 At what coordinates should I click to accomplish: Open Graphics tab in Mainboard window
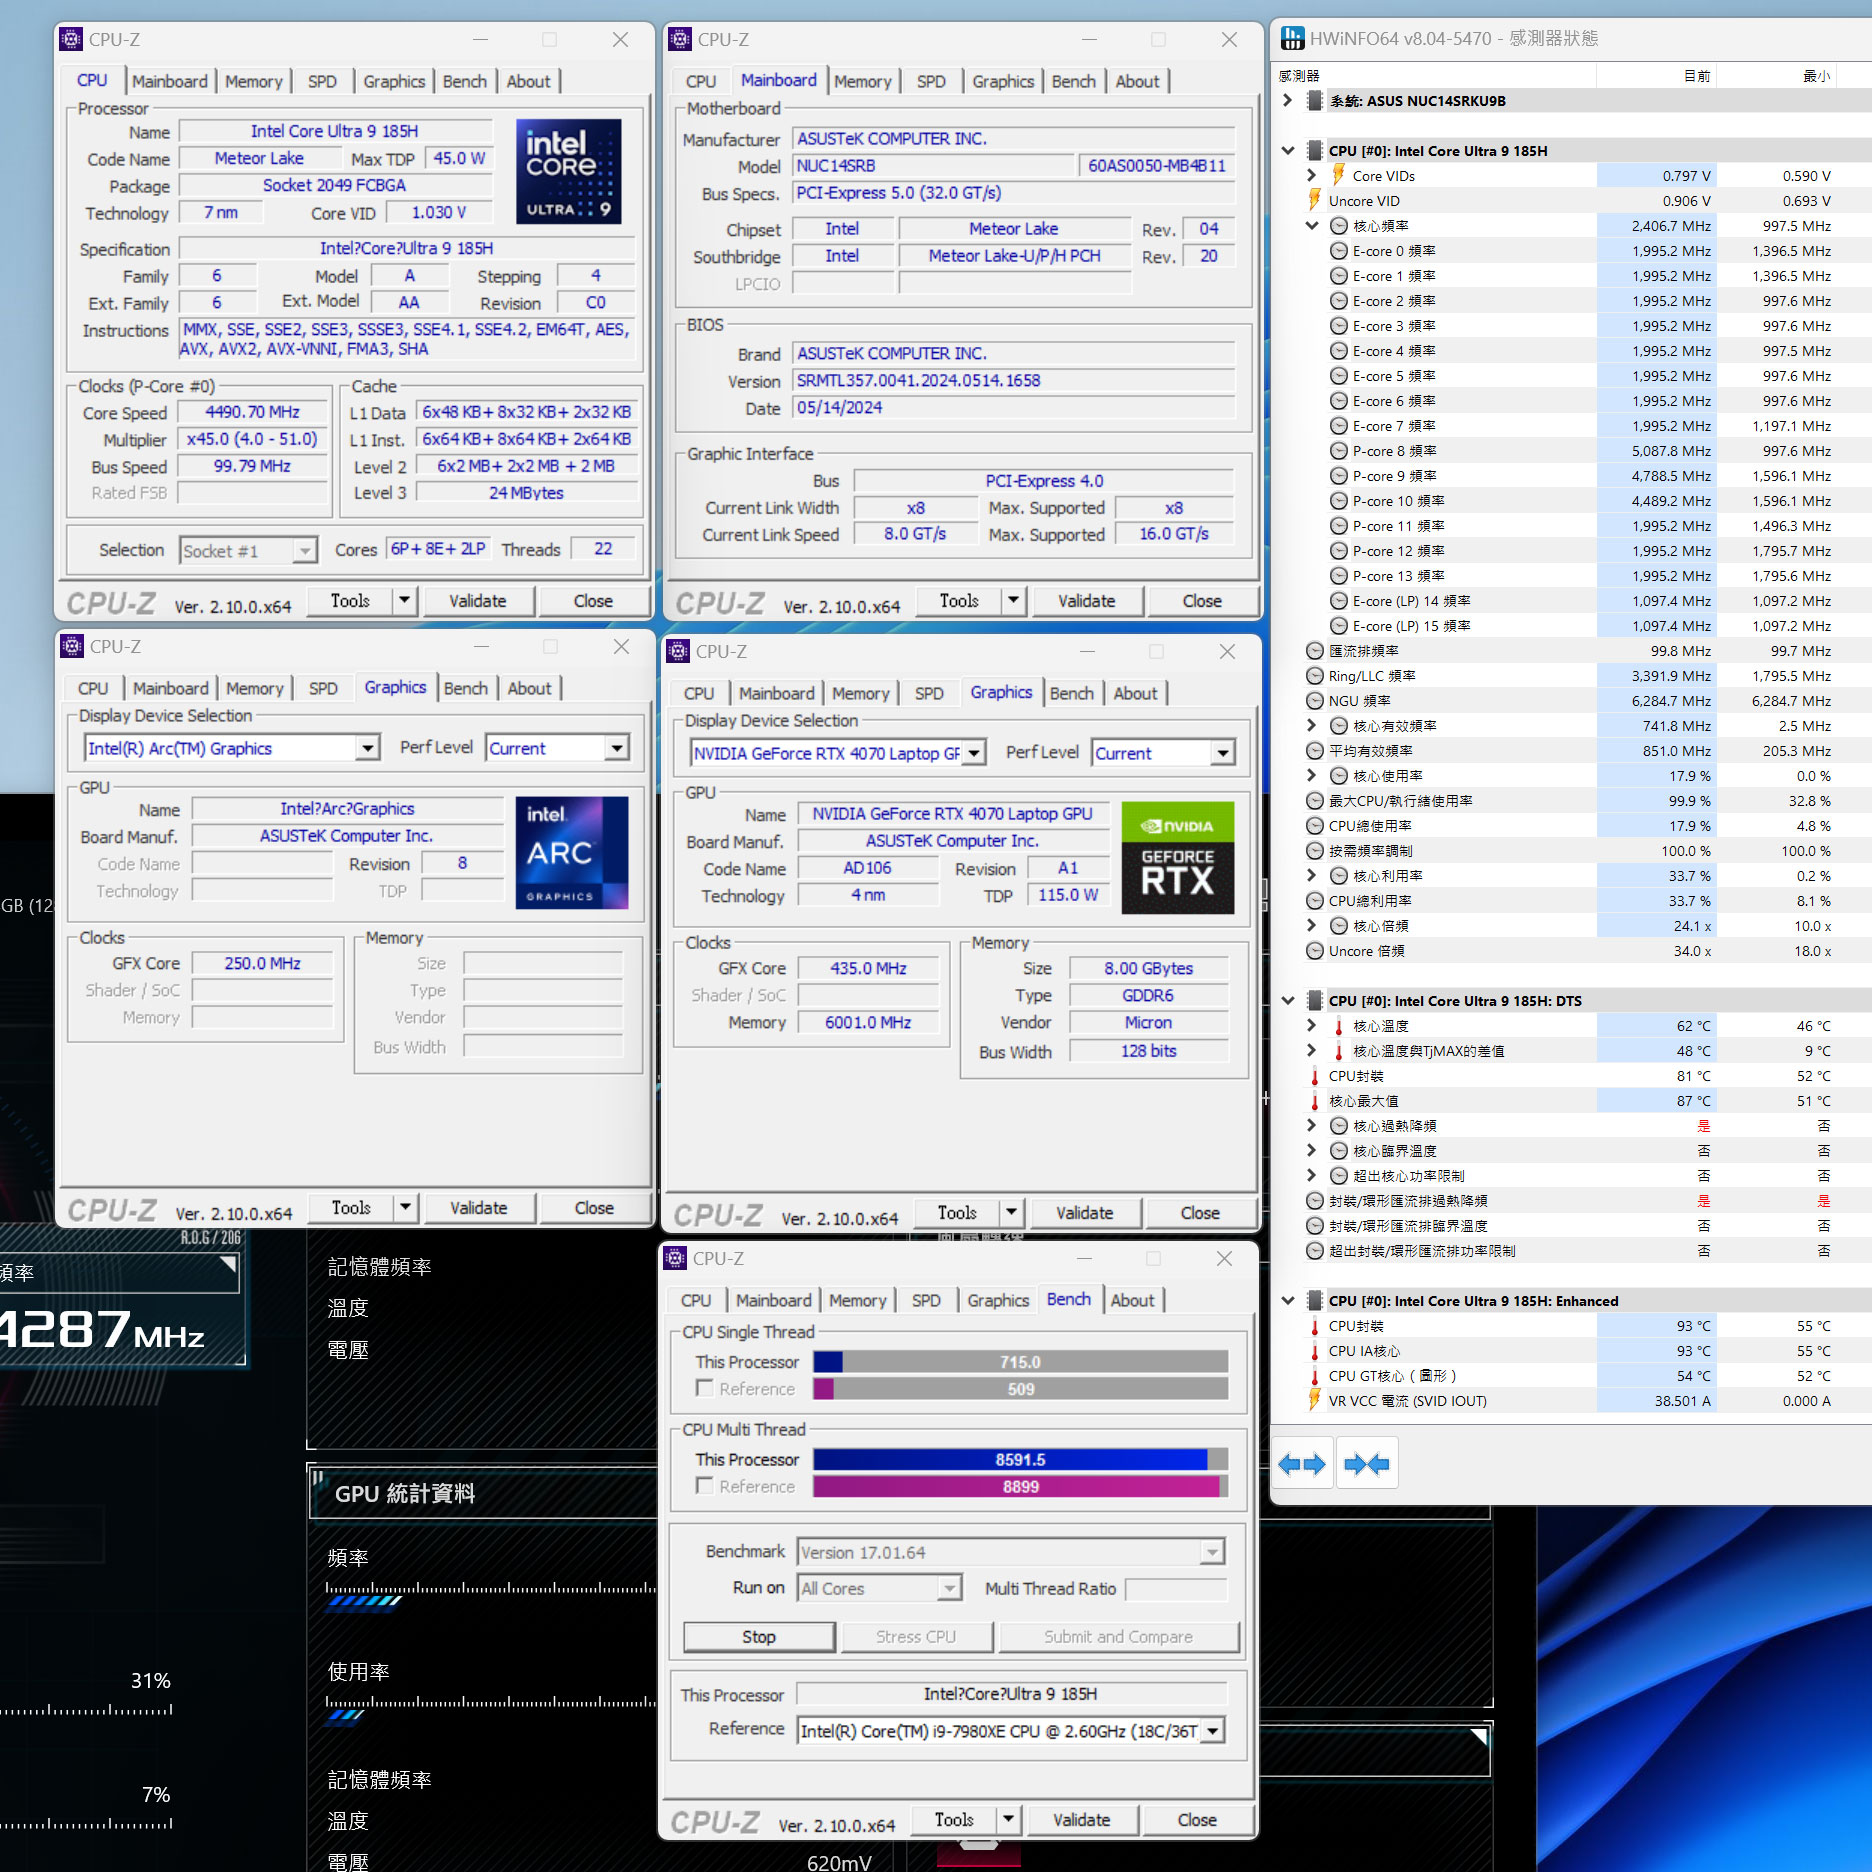[x=1003, y=81]
